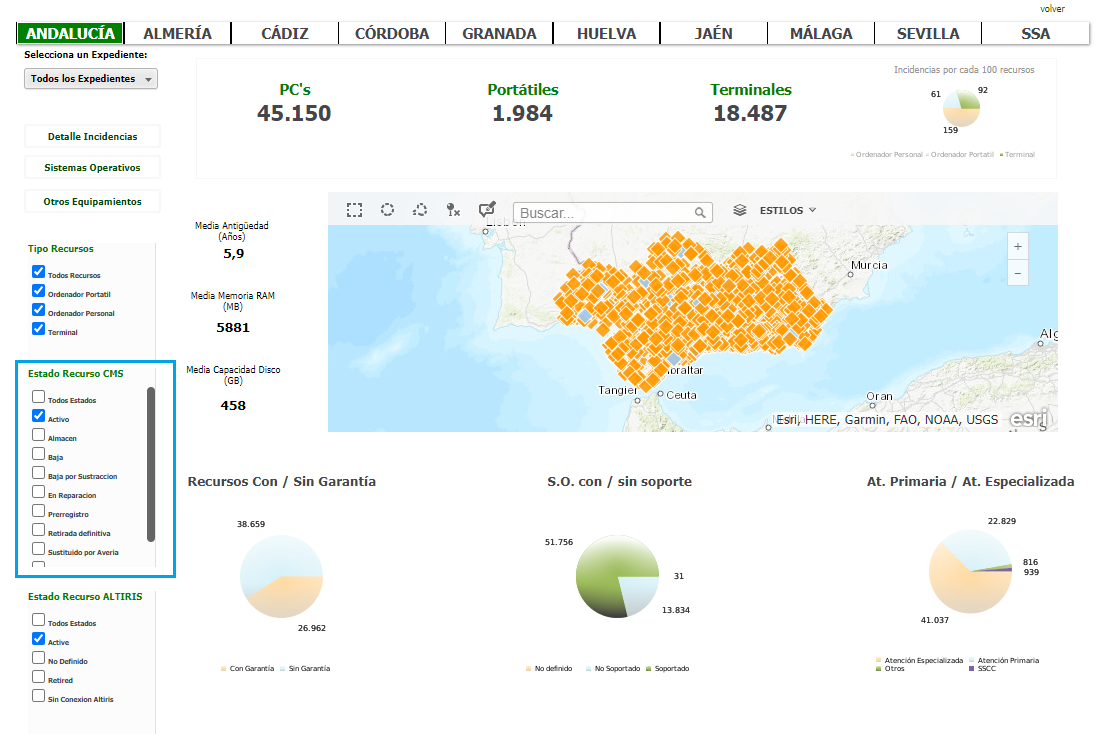Check the Prerregistro checkbox
The image size is (1101, 734).
click(39, 511)
